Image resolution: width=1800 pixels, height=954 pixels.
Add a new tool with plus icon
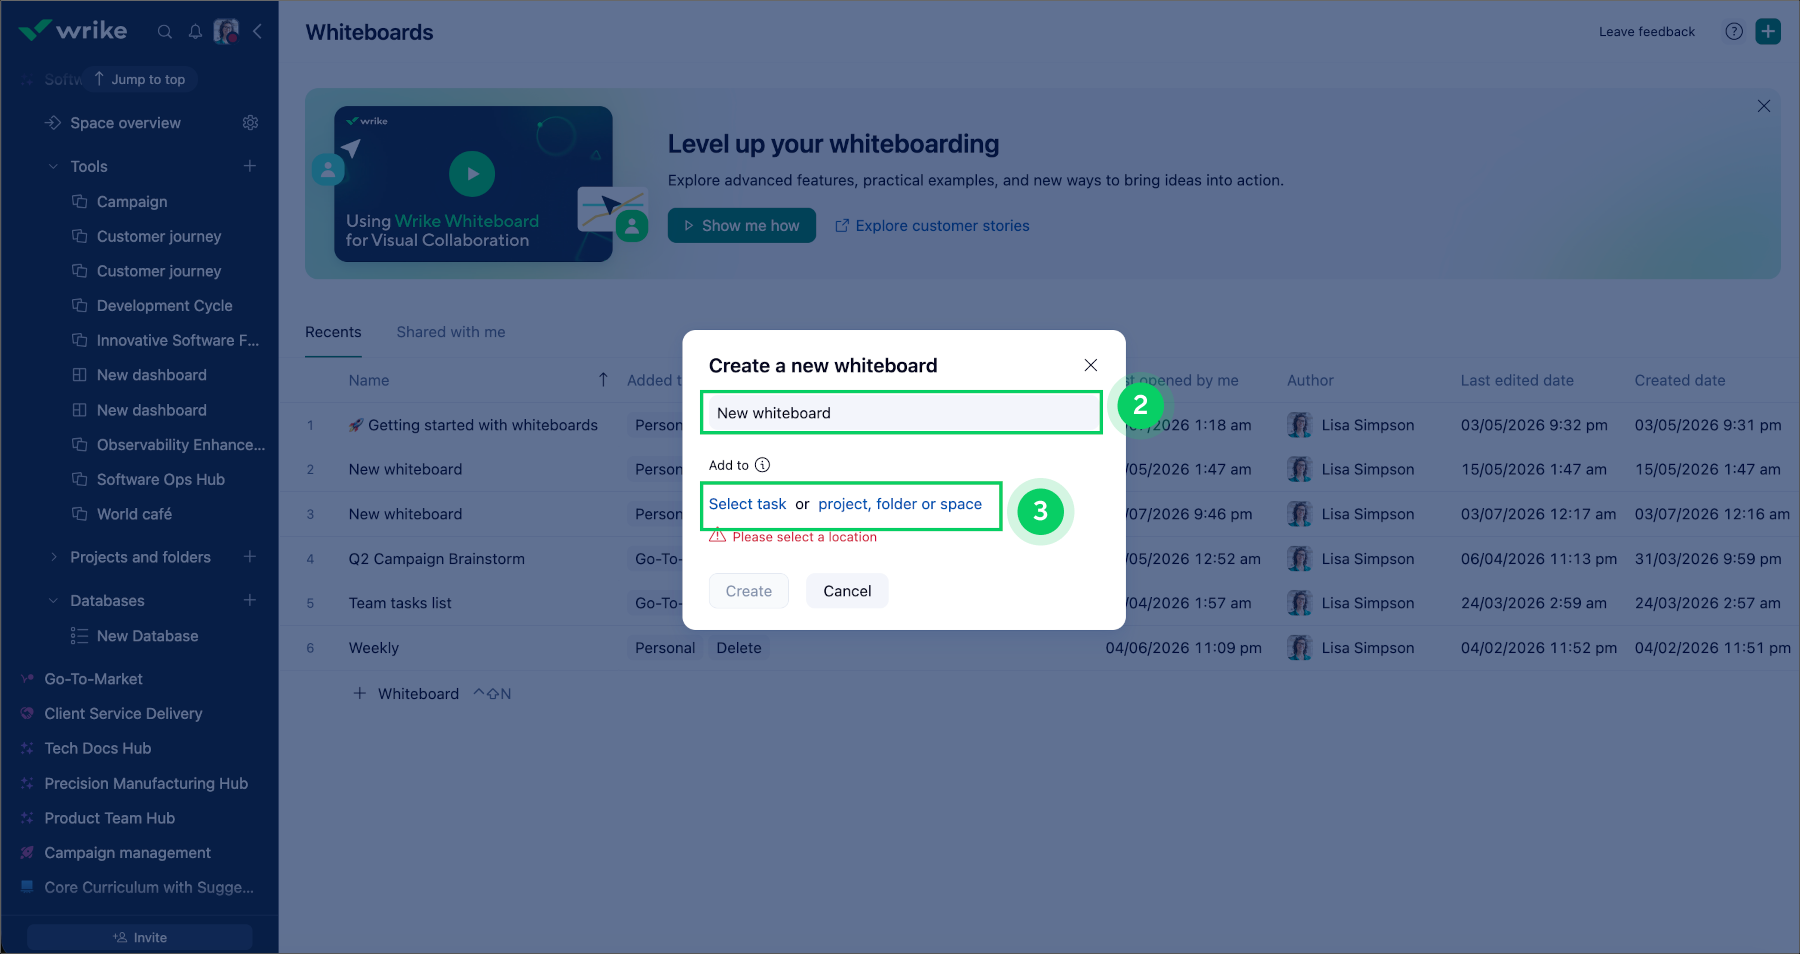250,166
